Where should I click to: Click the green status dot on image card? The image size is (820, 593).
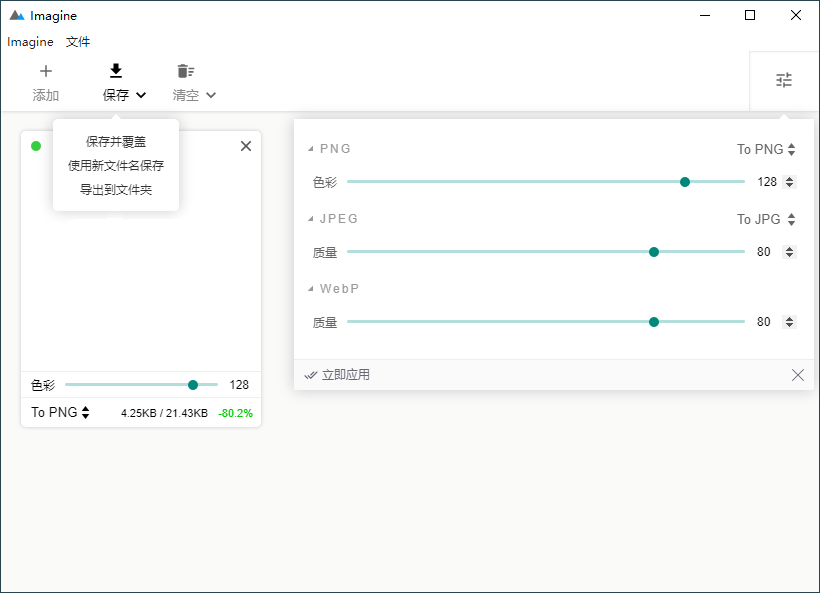pyautogui.click(x=36, y=146)
